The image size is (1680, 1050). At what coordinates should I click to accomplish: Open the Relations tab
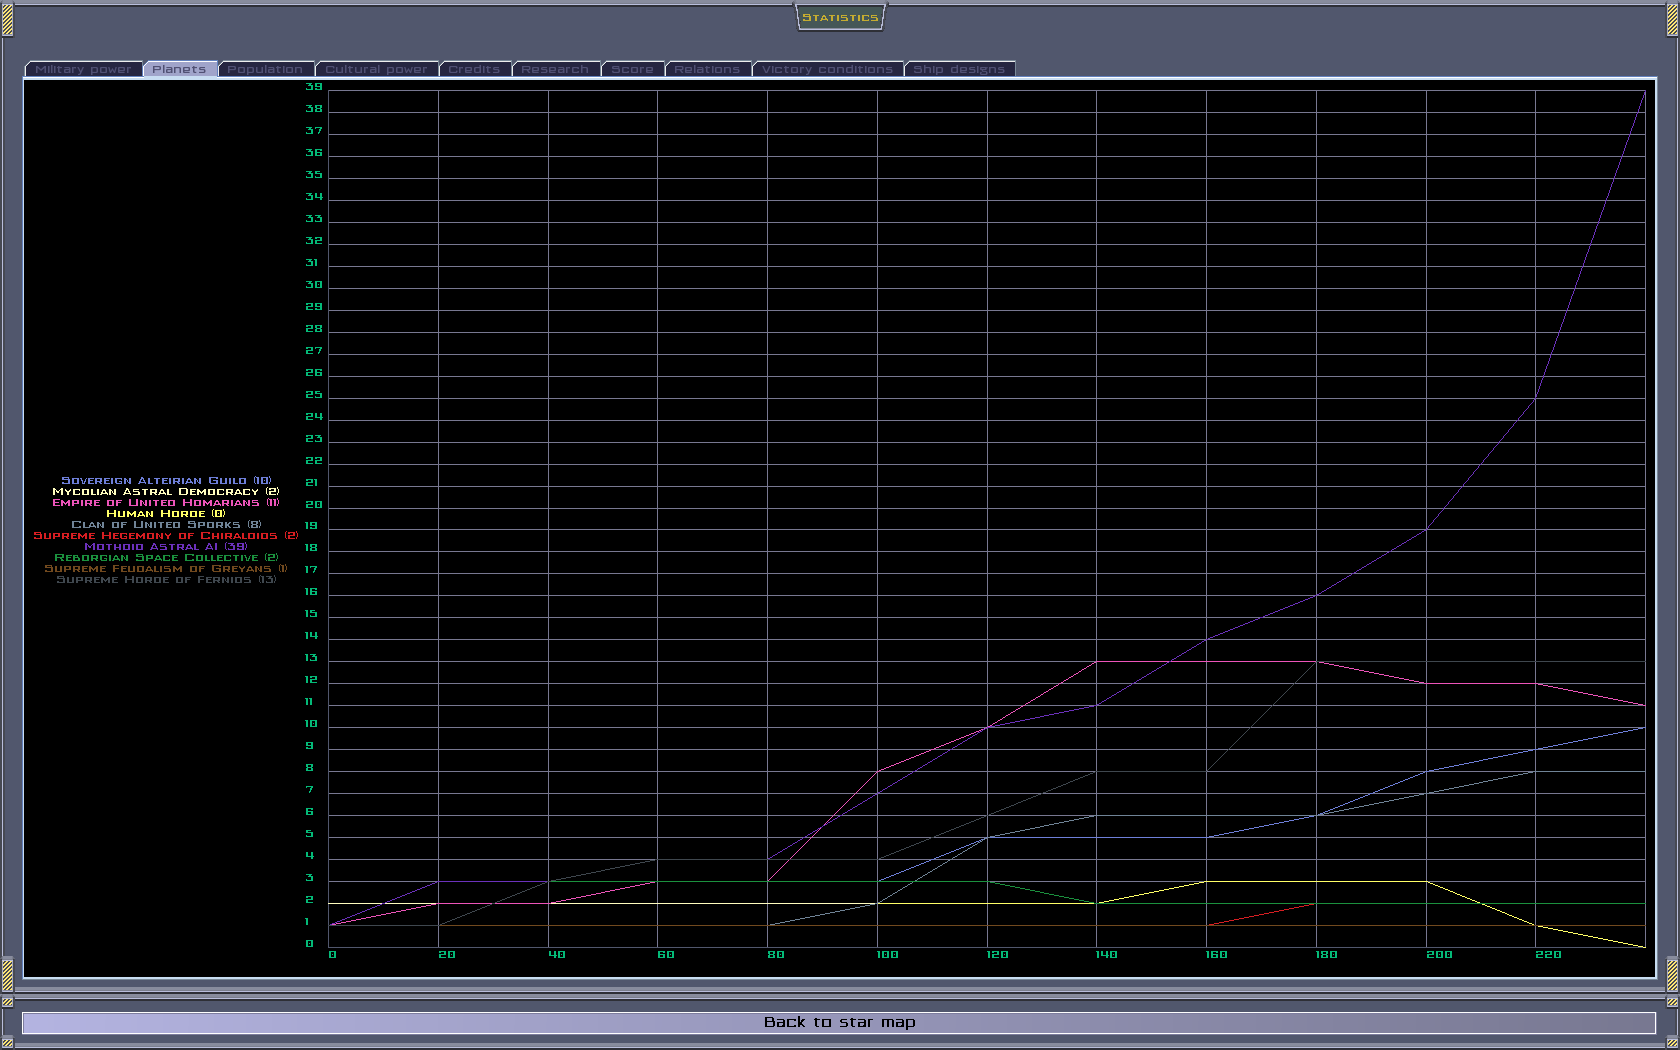707,69
